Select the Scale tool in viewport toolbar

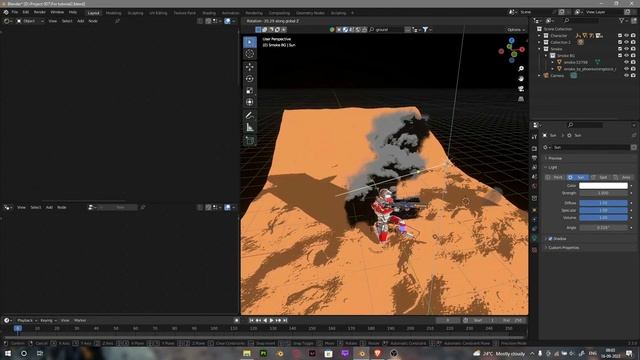pyautogui.click(x=250, y=91)
